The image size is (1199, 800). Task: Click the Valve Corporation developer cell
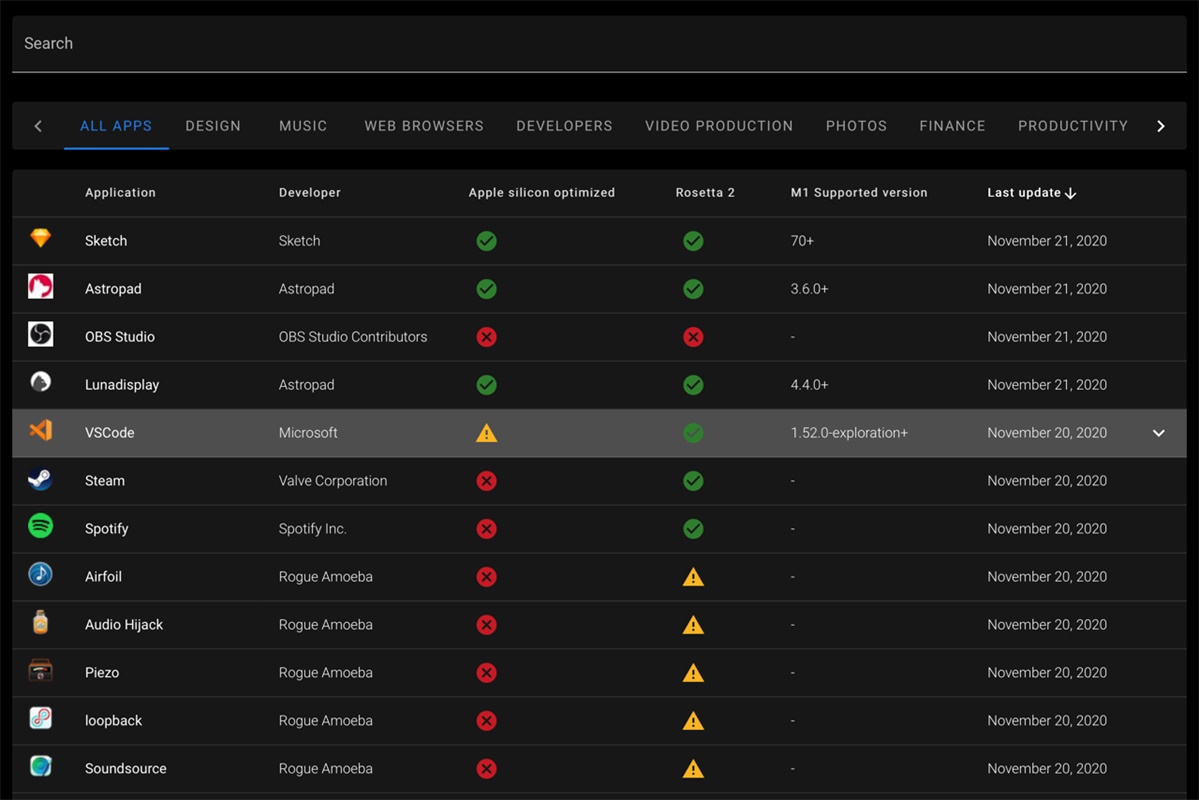pos(333,481)
